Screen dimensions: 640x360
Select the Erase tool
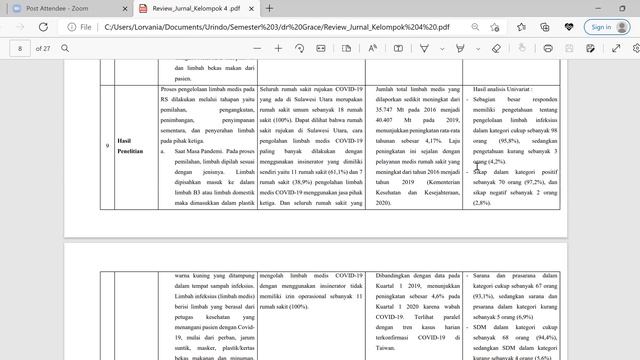496,48
